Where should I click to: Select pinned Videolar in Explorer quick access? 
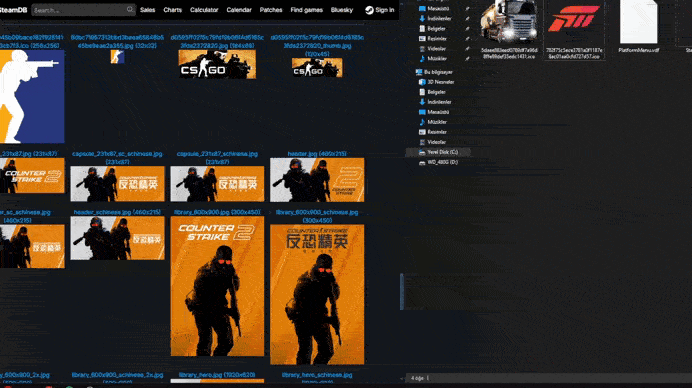432,49
